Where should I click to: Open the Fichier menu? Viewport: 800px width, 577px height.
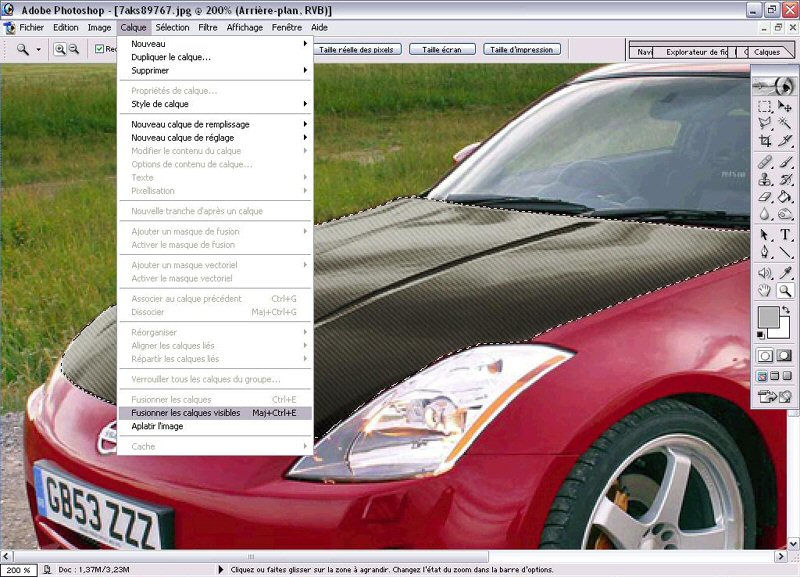(31, 28)
